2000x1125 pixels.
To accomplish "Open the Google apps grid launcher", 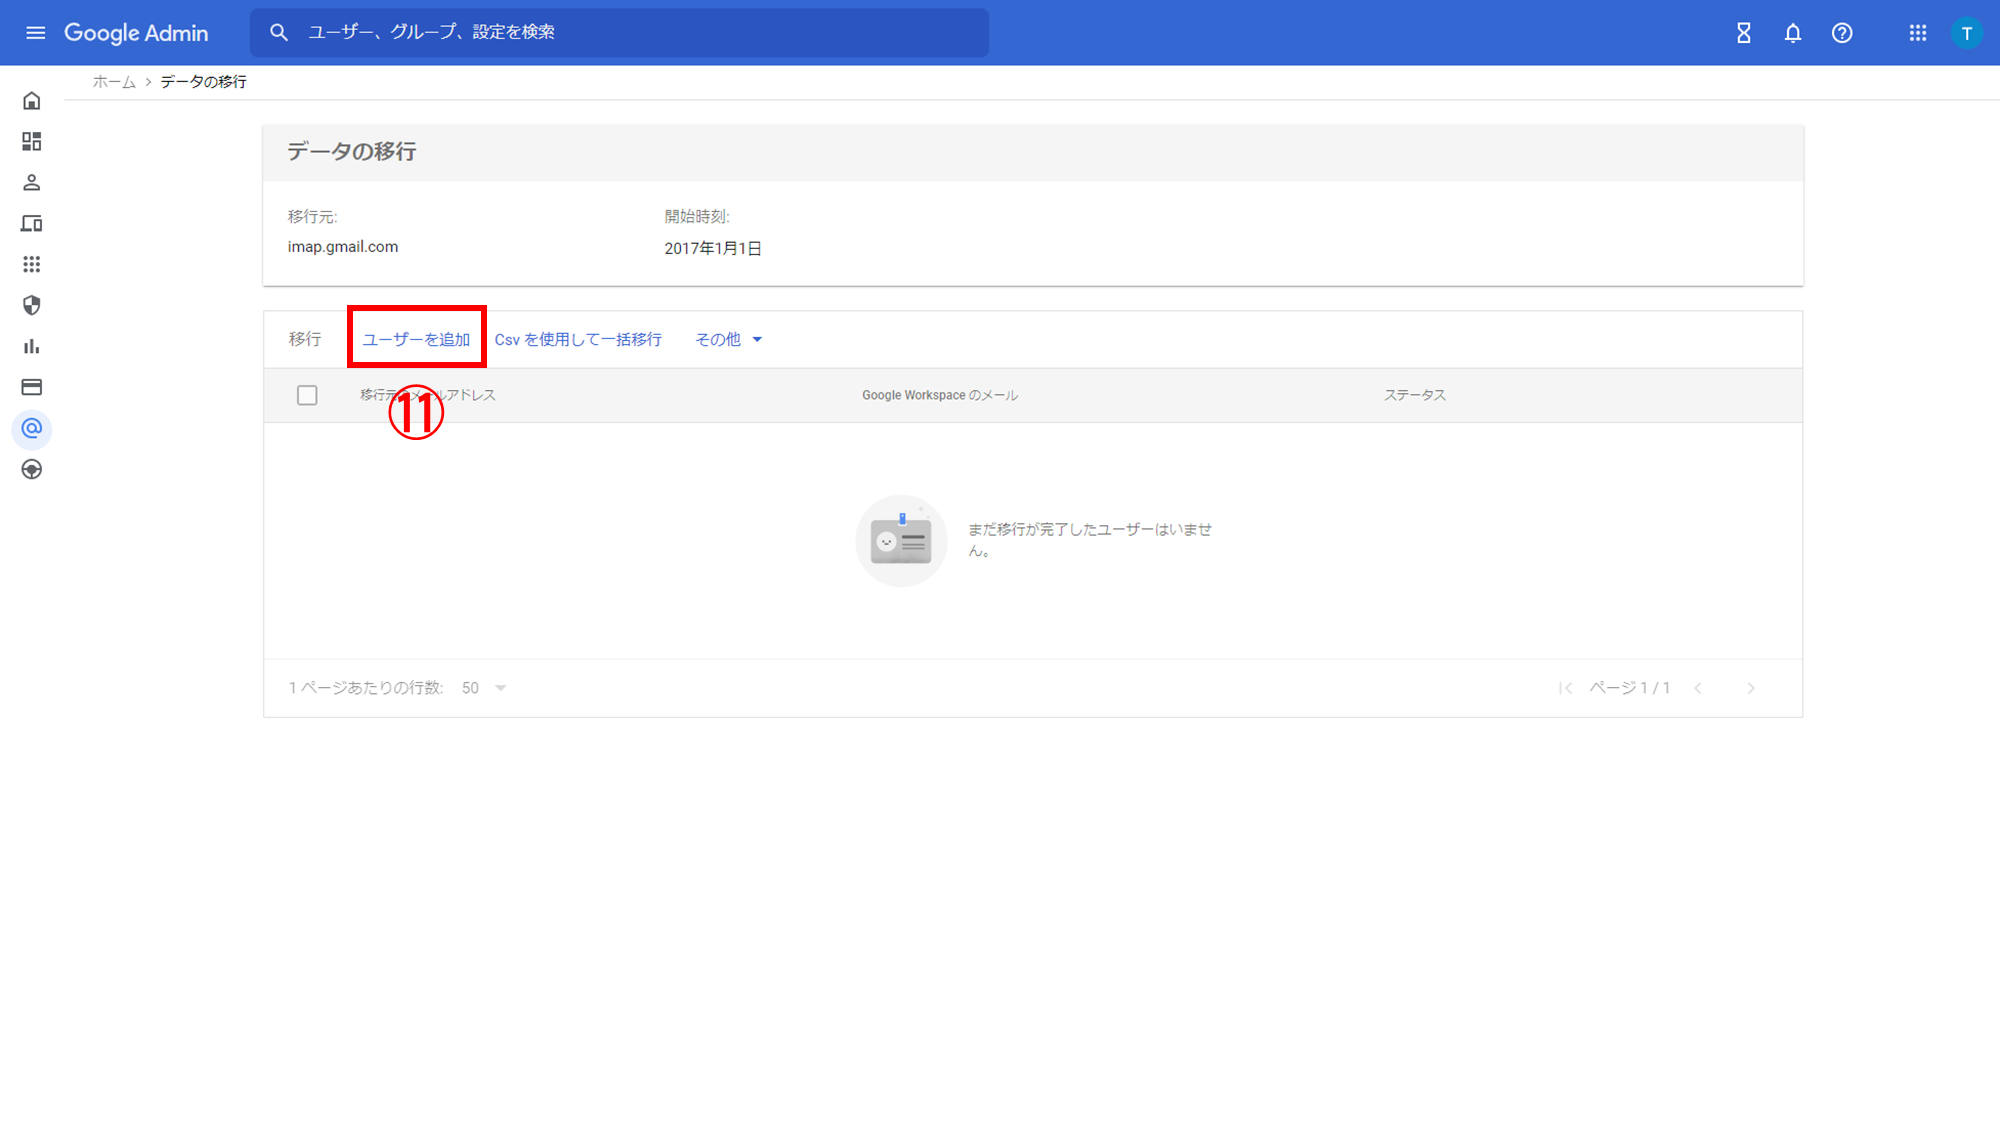I will (x=1918, y=33).
